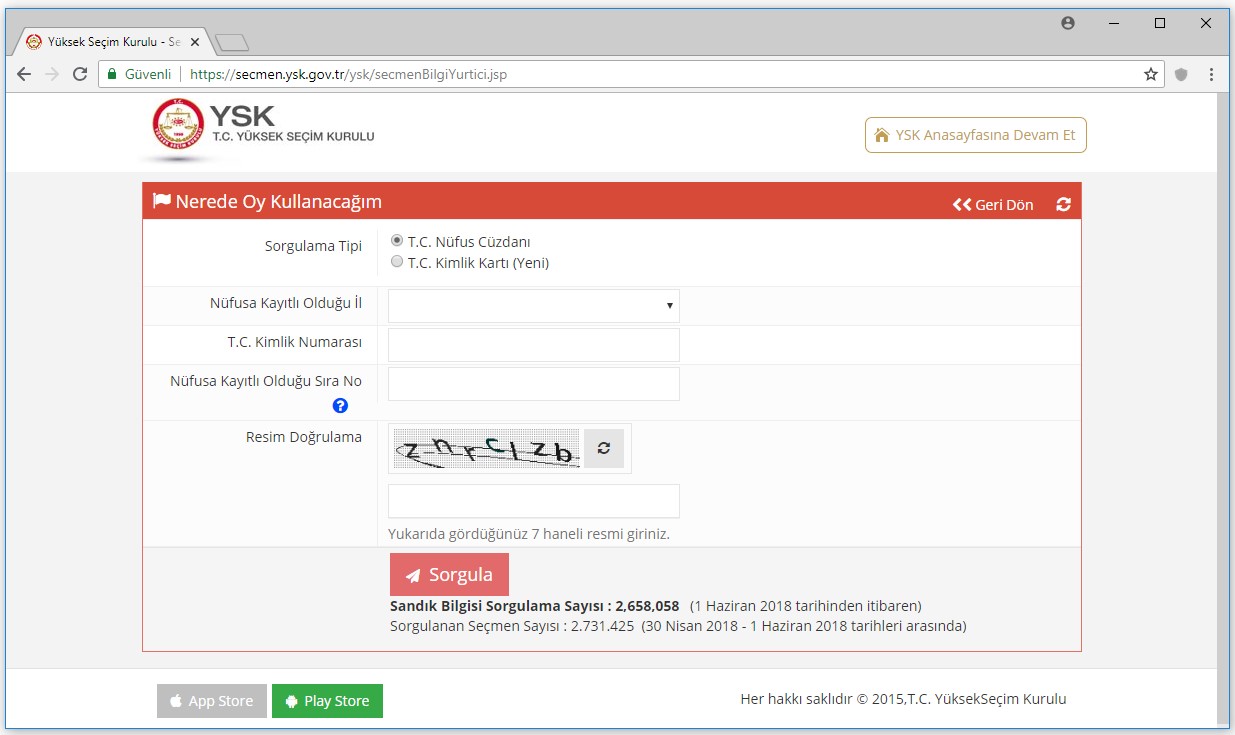Go to YSK Anasayfasına Devam Et
The width and height of the screenshot is (1235, 735).
[975, 135]
